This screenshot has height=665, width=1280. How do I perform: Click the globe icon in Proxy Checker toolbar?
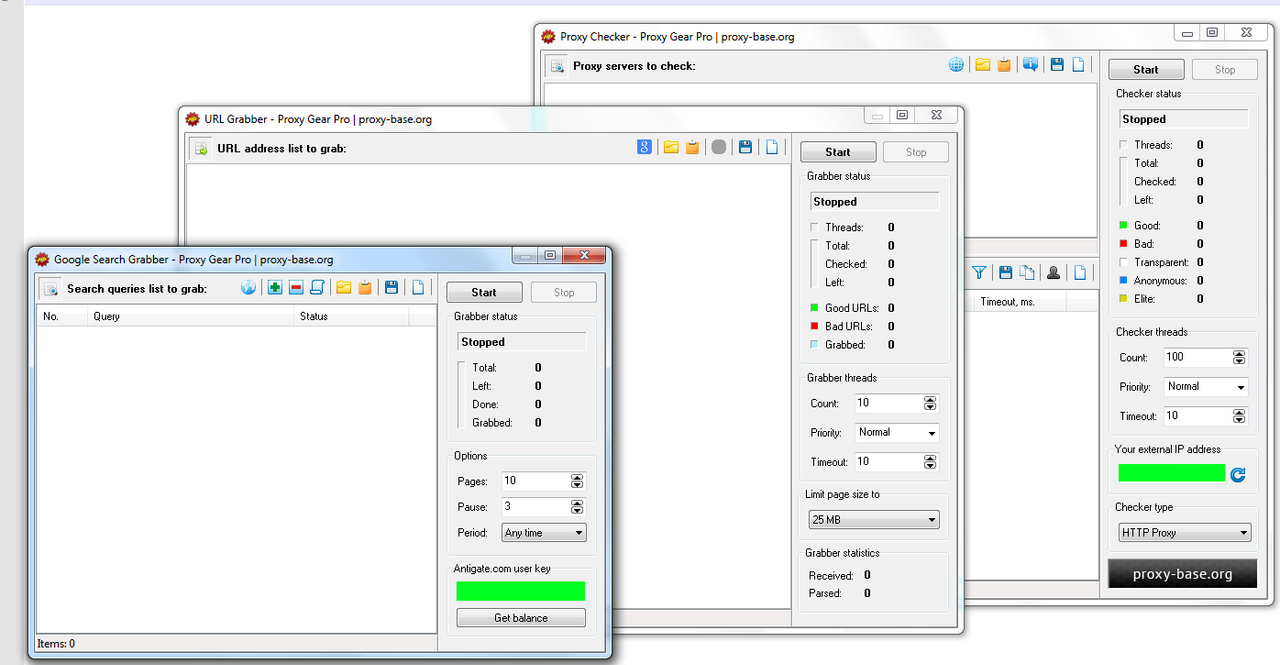[x=956, y=65]
